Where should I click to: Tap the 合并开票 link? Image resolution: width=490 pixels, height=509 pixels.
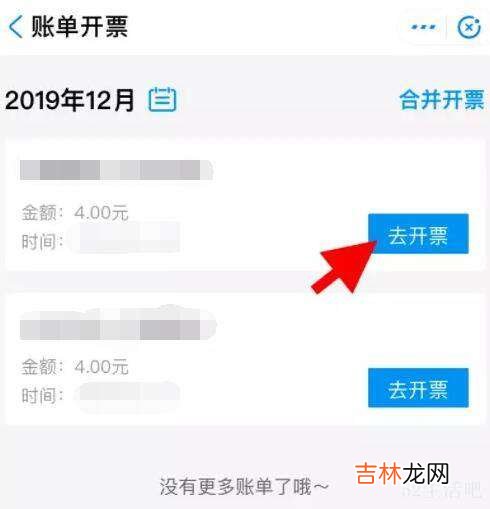coord(442,100)
